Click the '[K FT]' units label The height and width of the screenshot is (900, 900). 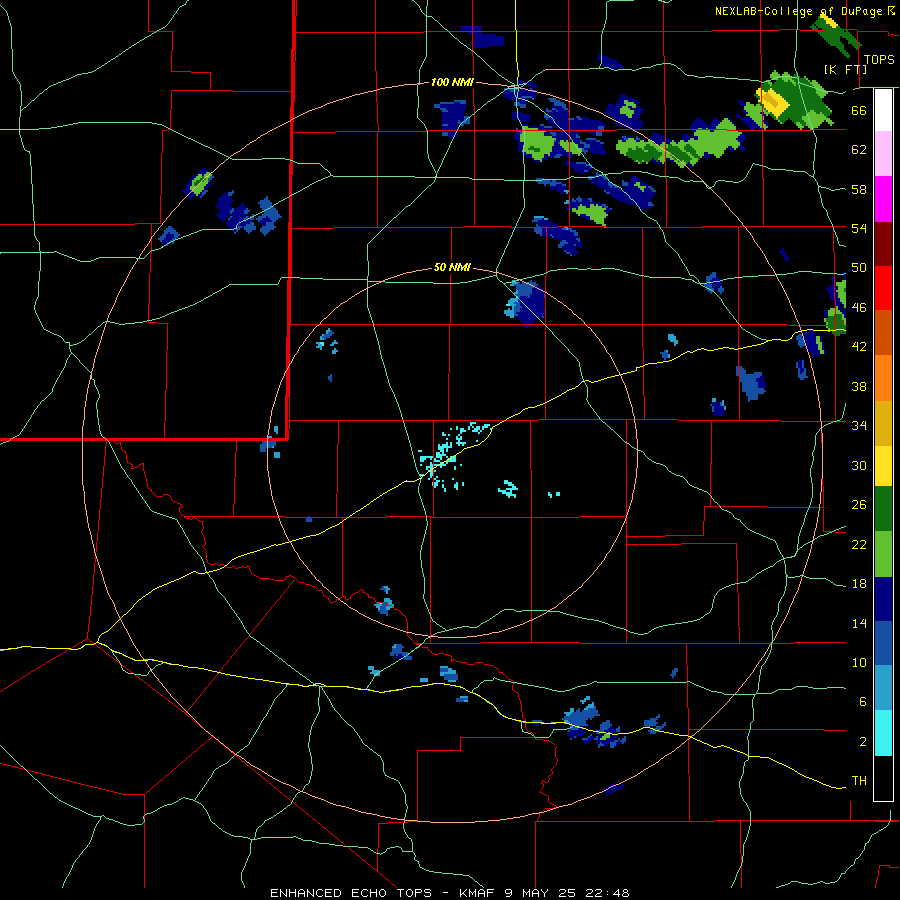click(x=845, y=70)
